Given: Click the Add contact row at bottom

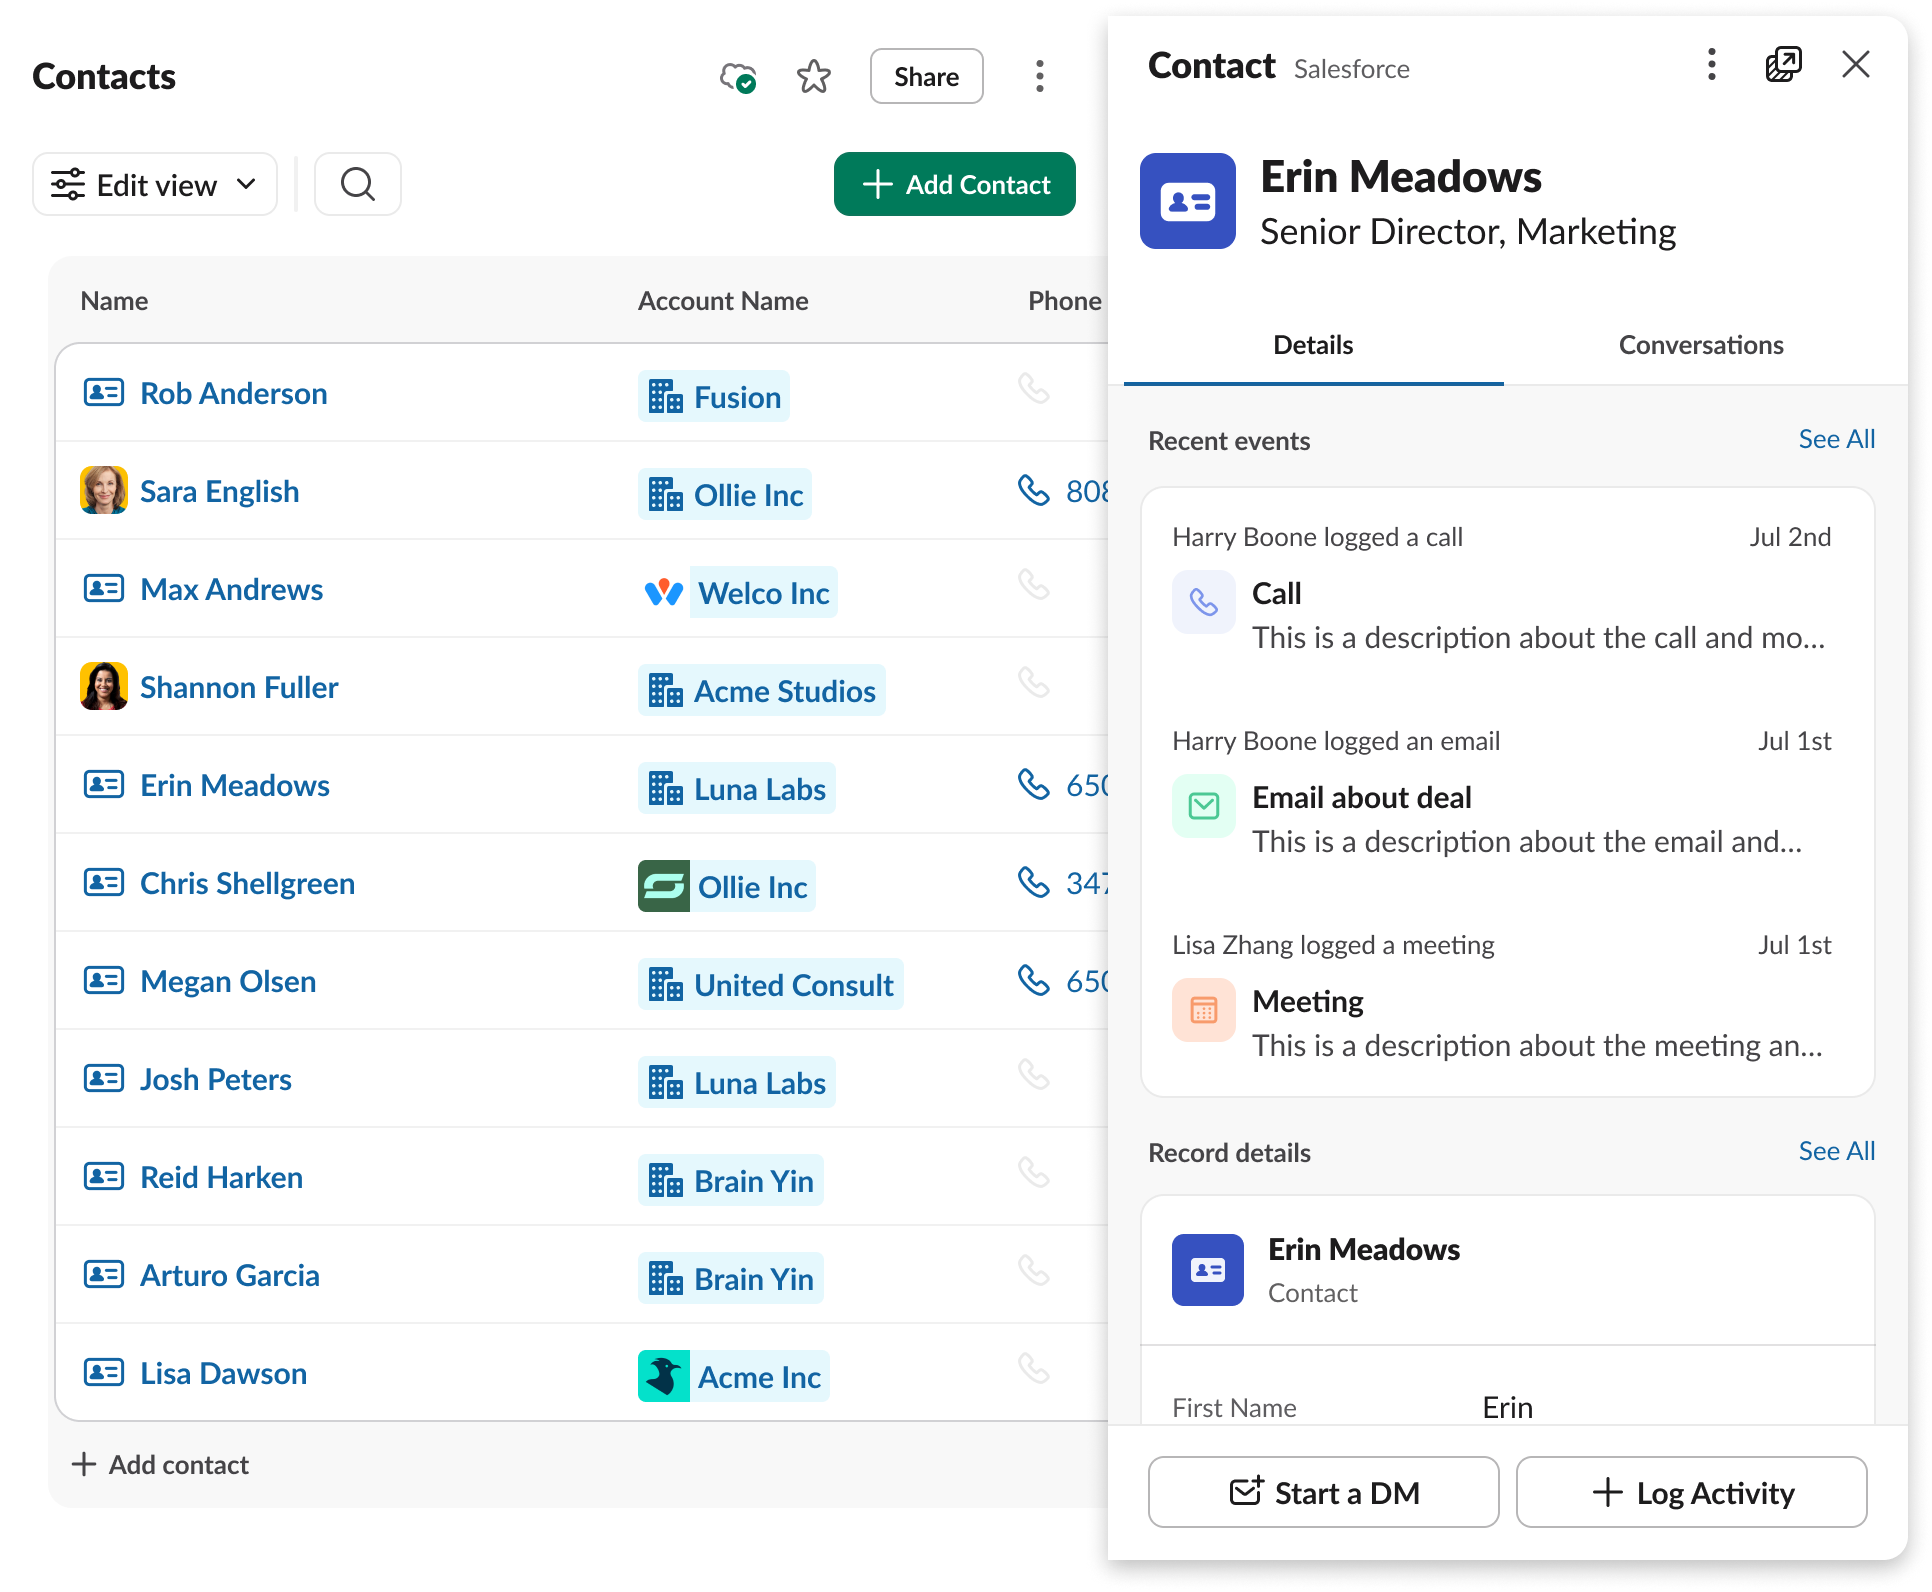Looking at the screenshot, I should pos(160,1465).
